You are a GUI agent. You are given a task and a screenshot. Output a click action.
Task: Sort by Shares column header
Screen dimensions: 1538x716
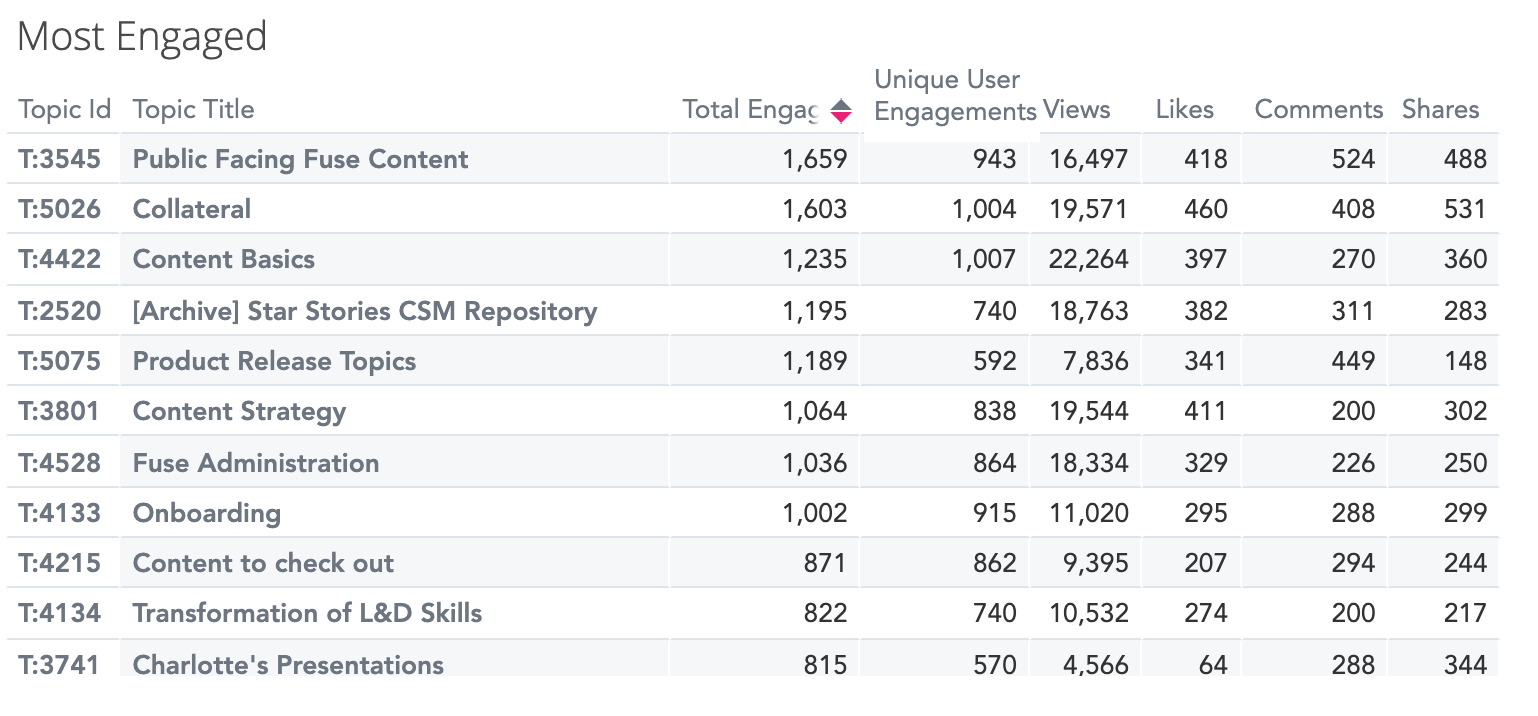pos(1440,110)
